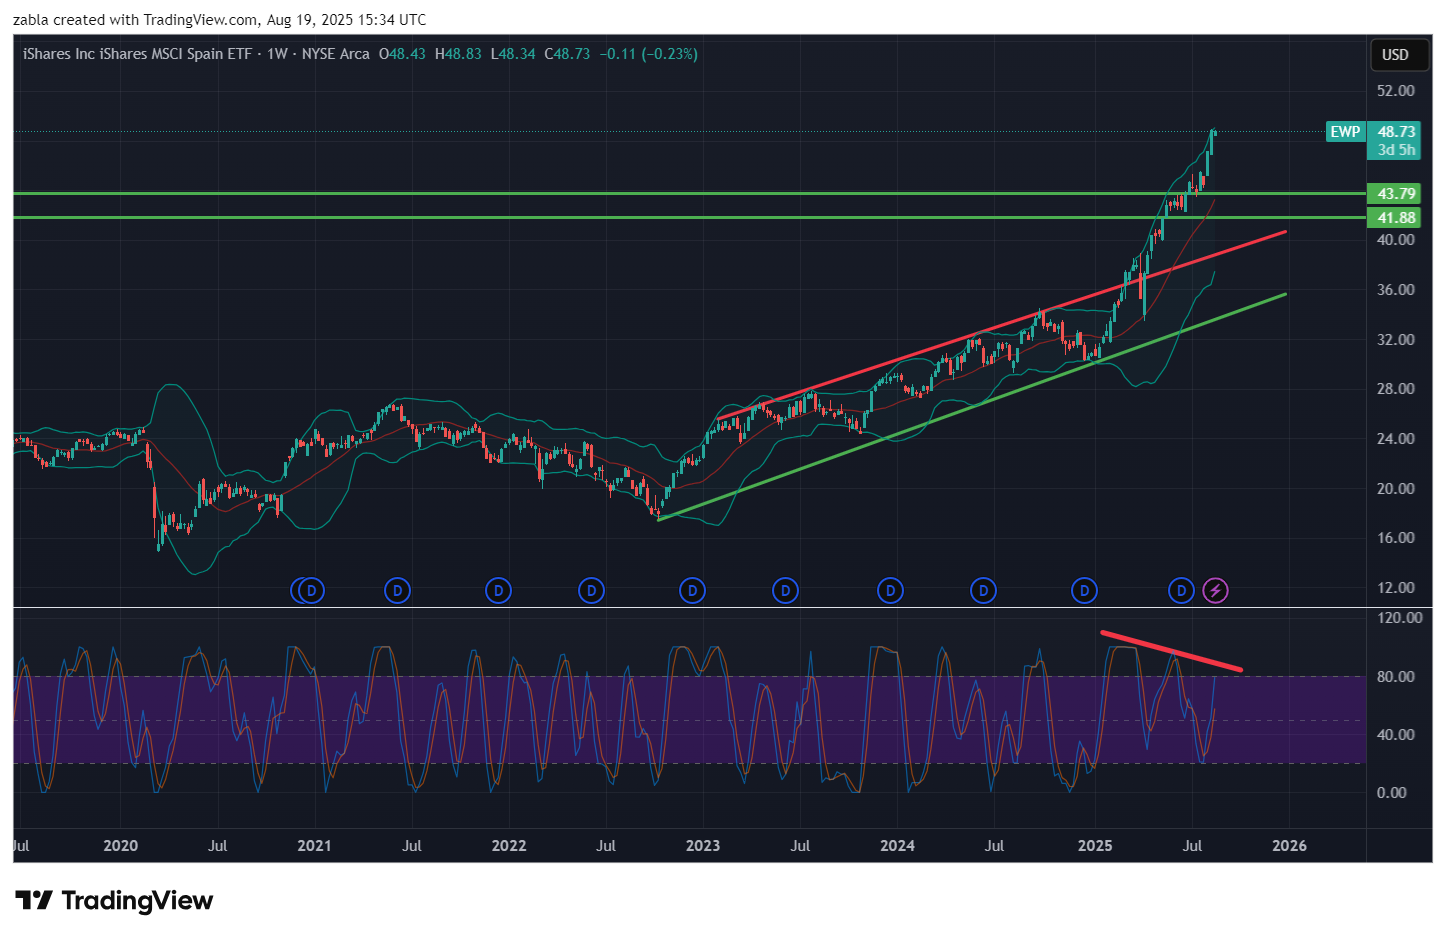1446x938 pixels.
Task: Click the dividend marker above the 2025 label
Action: point(1084,591)
